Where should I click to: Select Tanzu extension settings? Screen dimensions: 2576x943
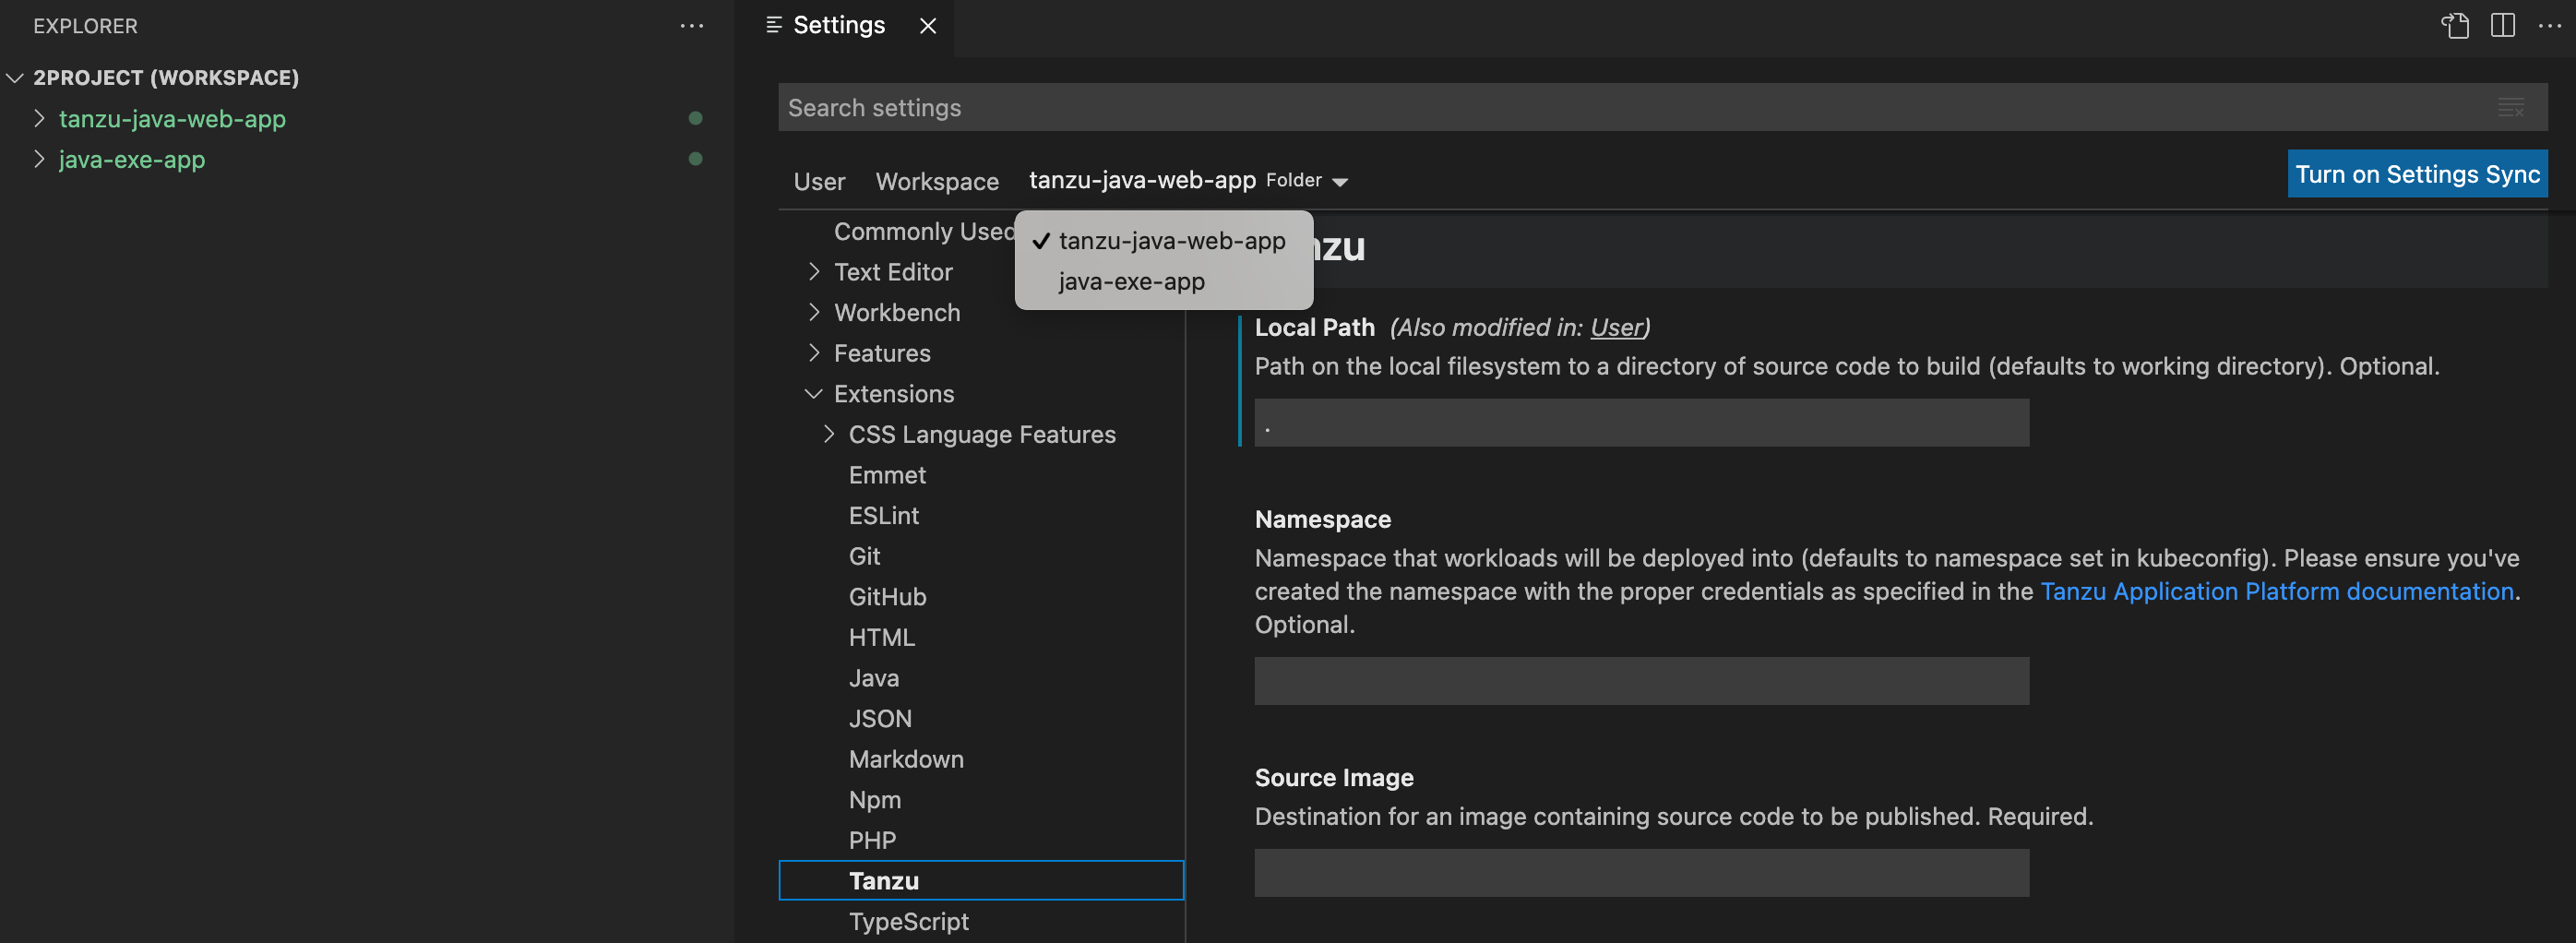[981, 881]
